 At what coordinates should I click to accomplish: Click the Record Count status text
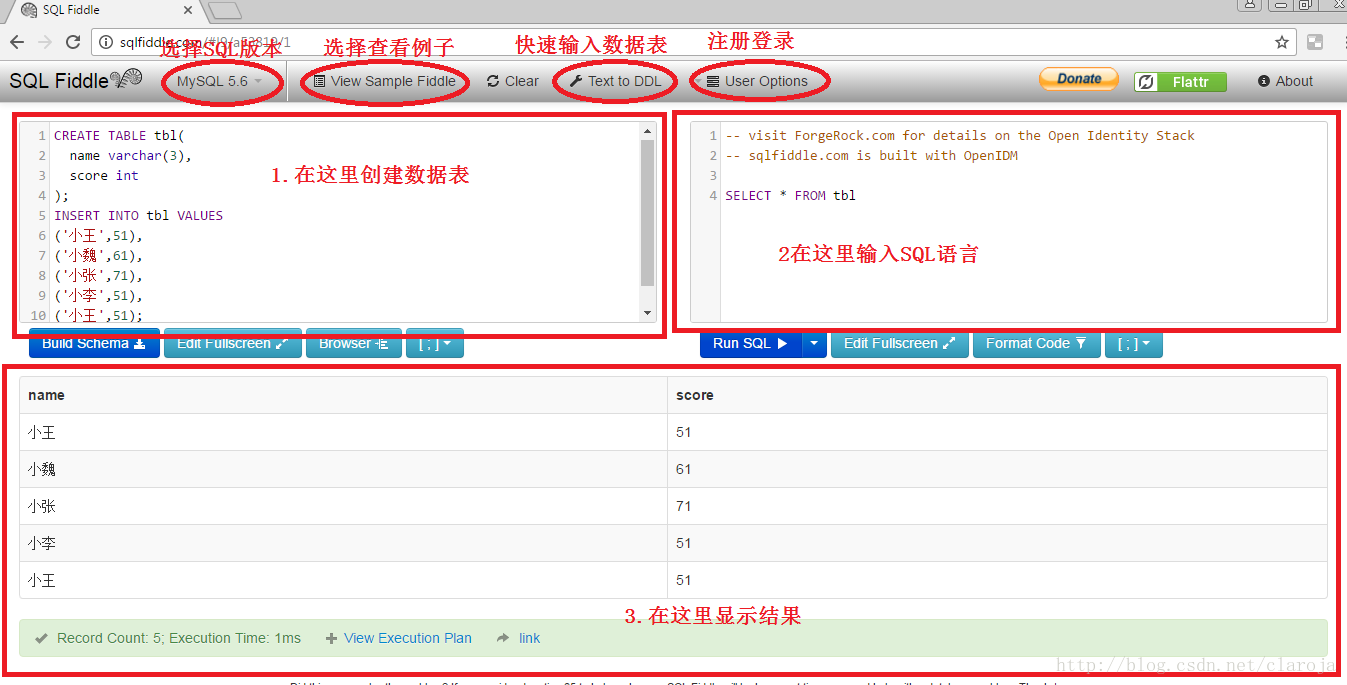[x=179, y=638]
